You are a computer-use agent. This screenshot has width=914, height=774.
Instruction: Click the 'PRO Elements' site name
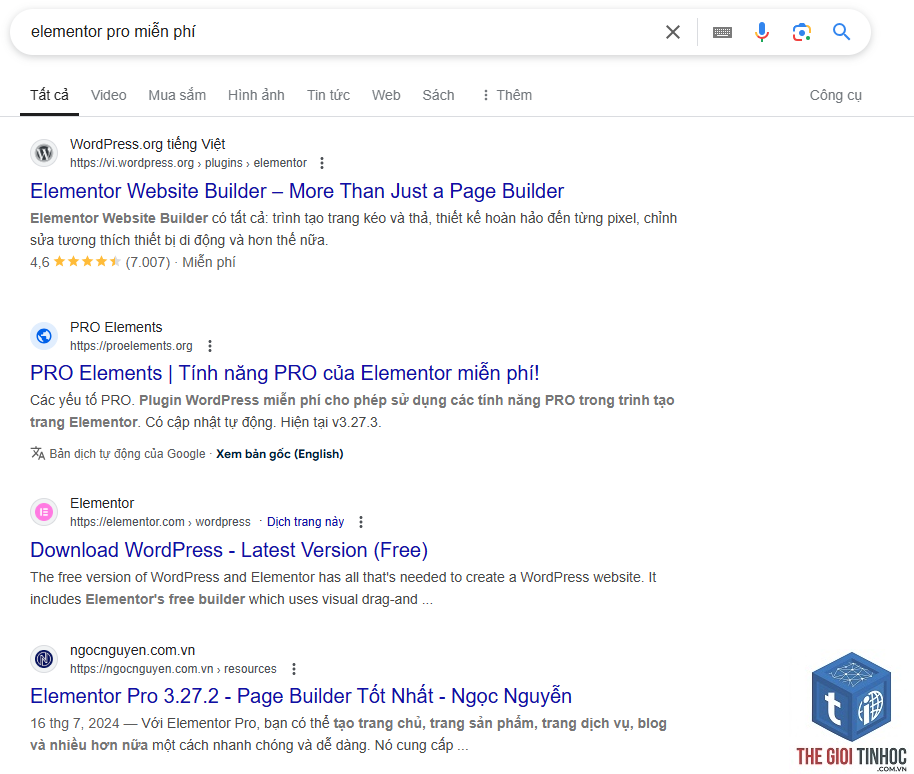pos(116,327)
